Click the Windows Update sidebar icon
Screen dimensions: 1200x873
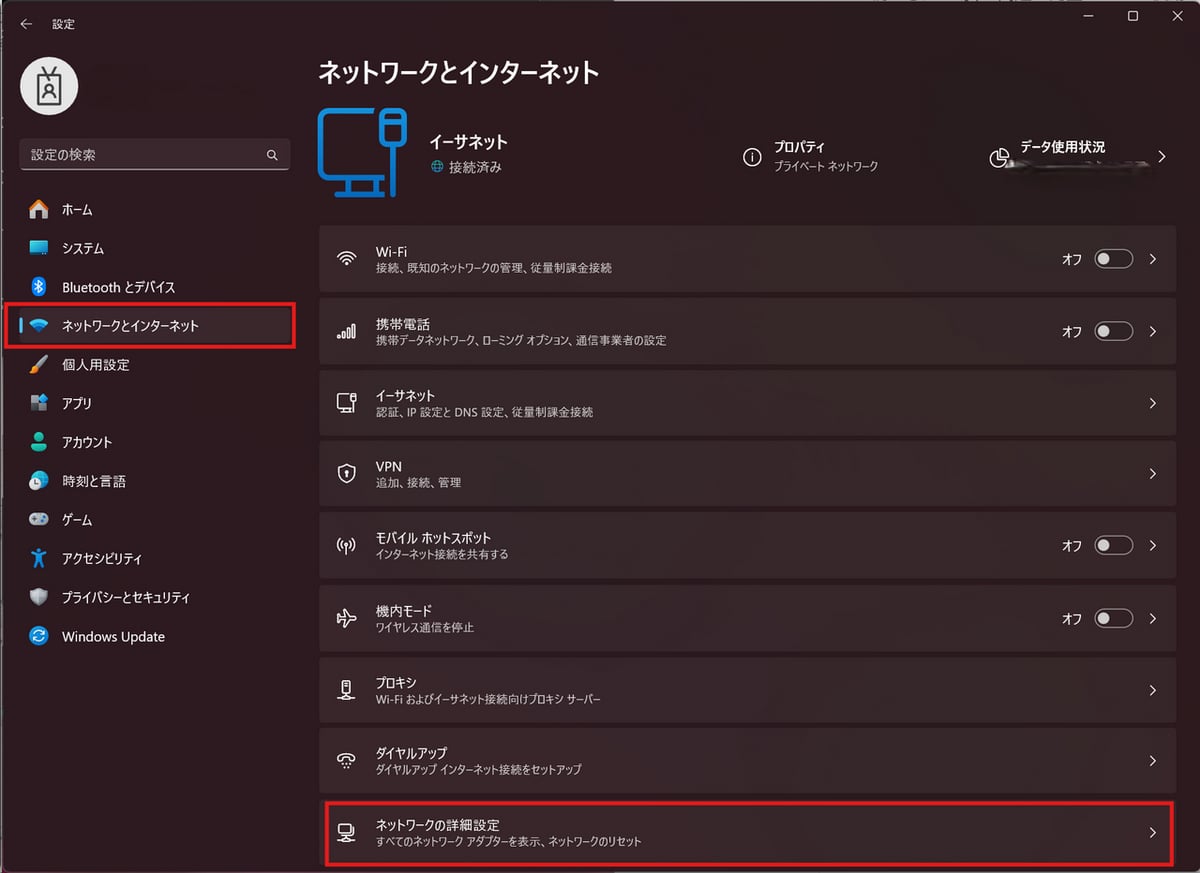(x=39, y=637)
